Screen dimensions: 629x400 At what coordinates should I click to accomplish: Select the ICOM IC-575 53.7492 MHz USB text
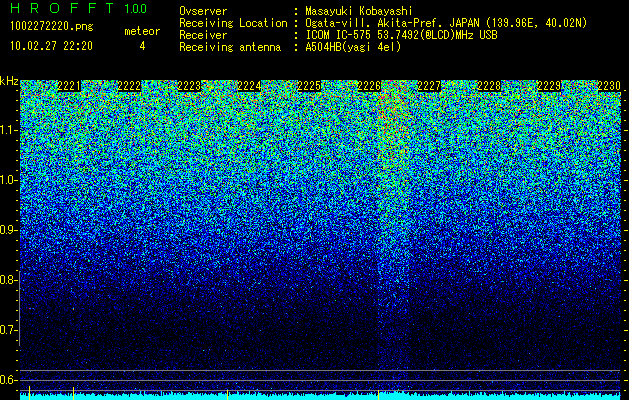(401, 35)
